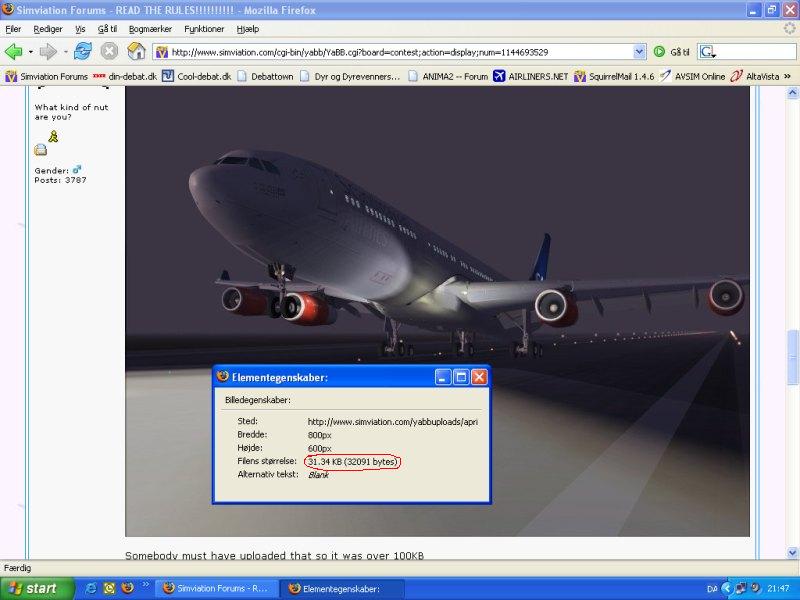The width and height of the screenshot is (800, 600).
Task: Click the male gender symbol icon
Action: [77, 169]
